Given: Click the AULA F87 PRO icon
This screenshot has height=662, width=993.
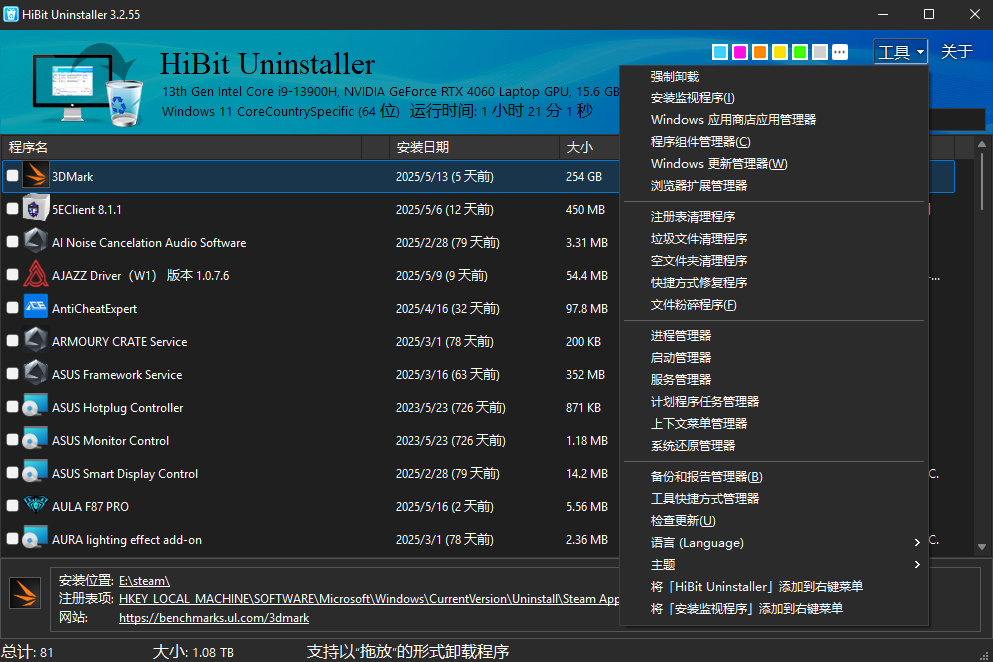Looking at the screenshot, I should pyautogui.click(x=36, y=506).
